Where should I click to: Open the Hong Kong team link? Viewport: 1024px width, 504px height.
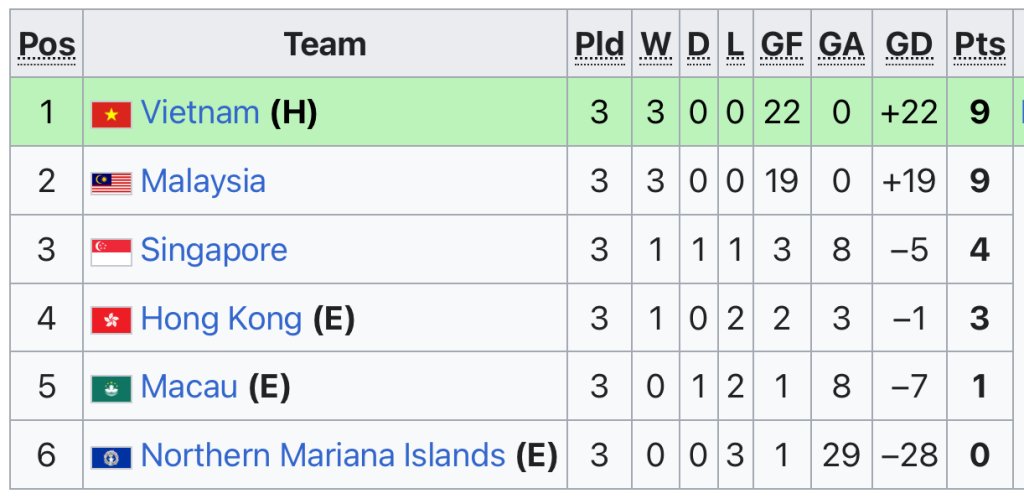click(221, 318)
